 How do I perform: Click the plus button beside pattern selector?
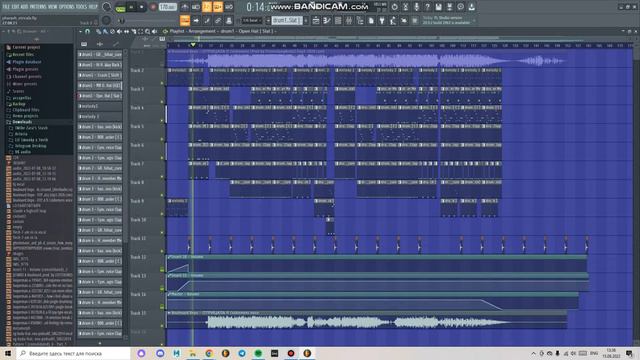point(306,20)
